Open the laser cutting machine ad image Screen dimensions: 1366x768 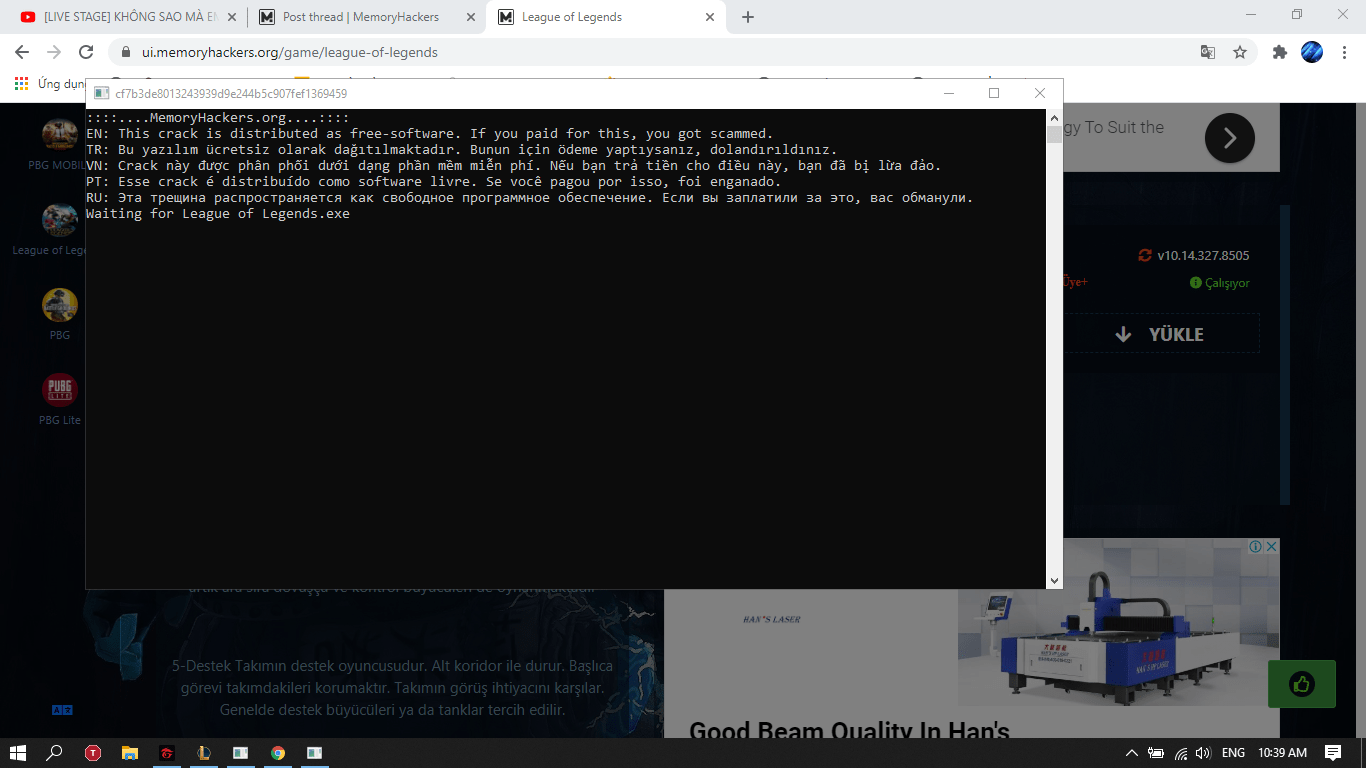pos(1118,624)
